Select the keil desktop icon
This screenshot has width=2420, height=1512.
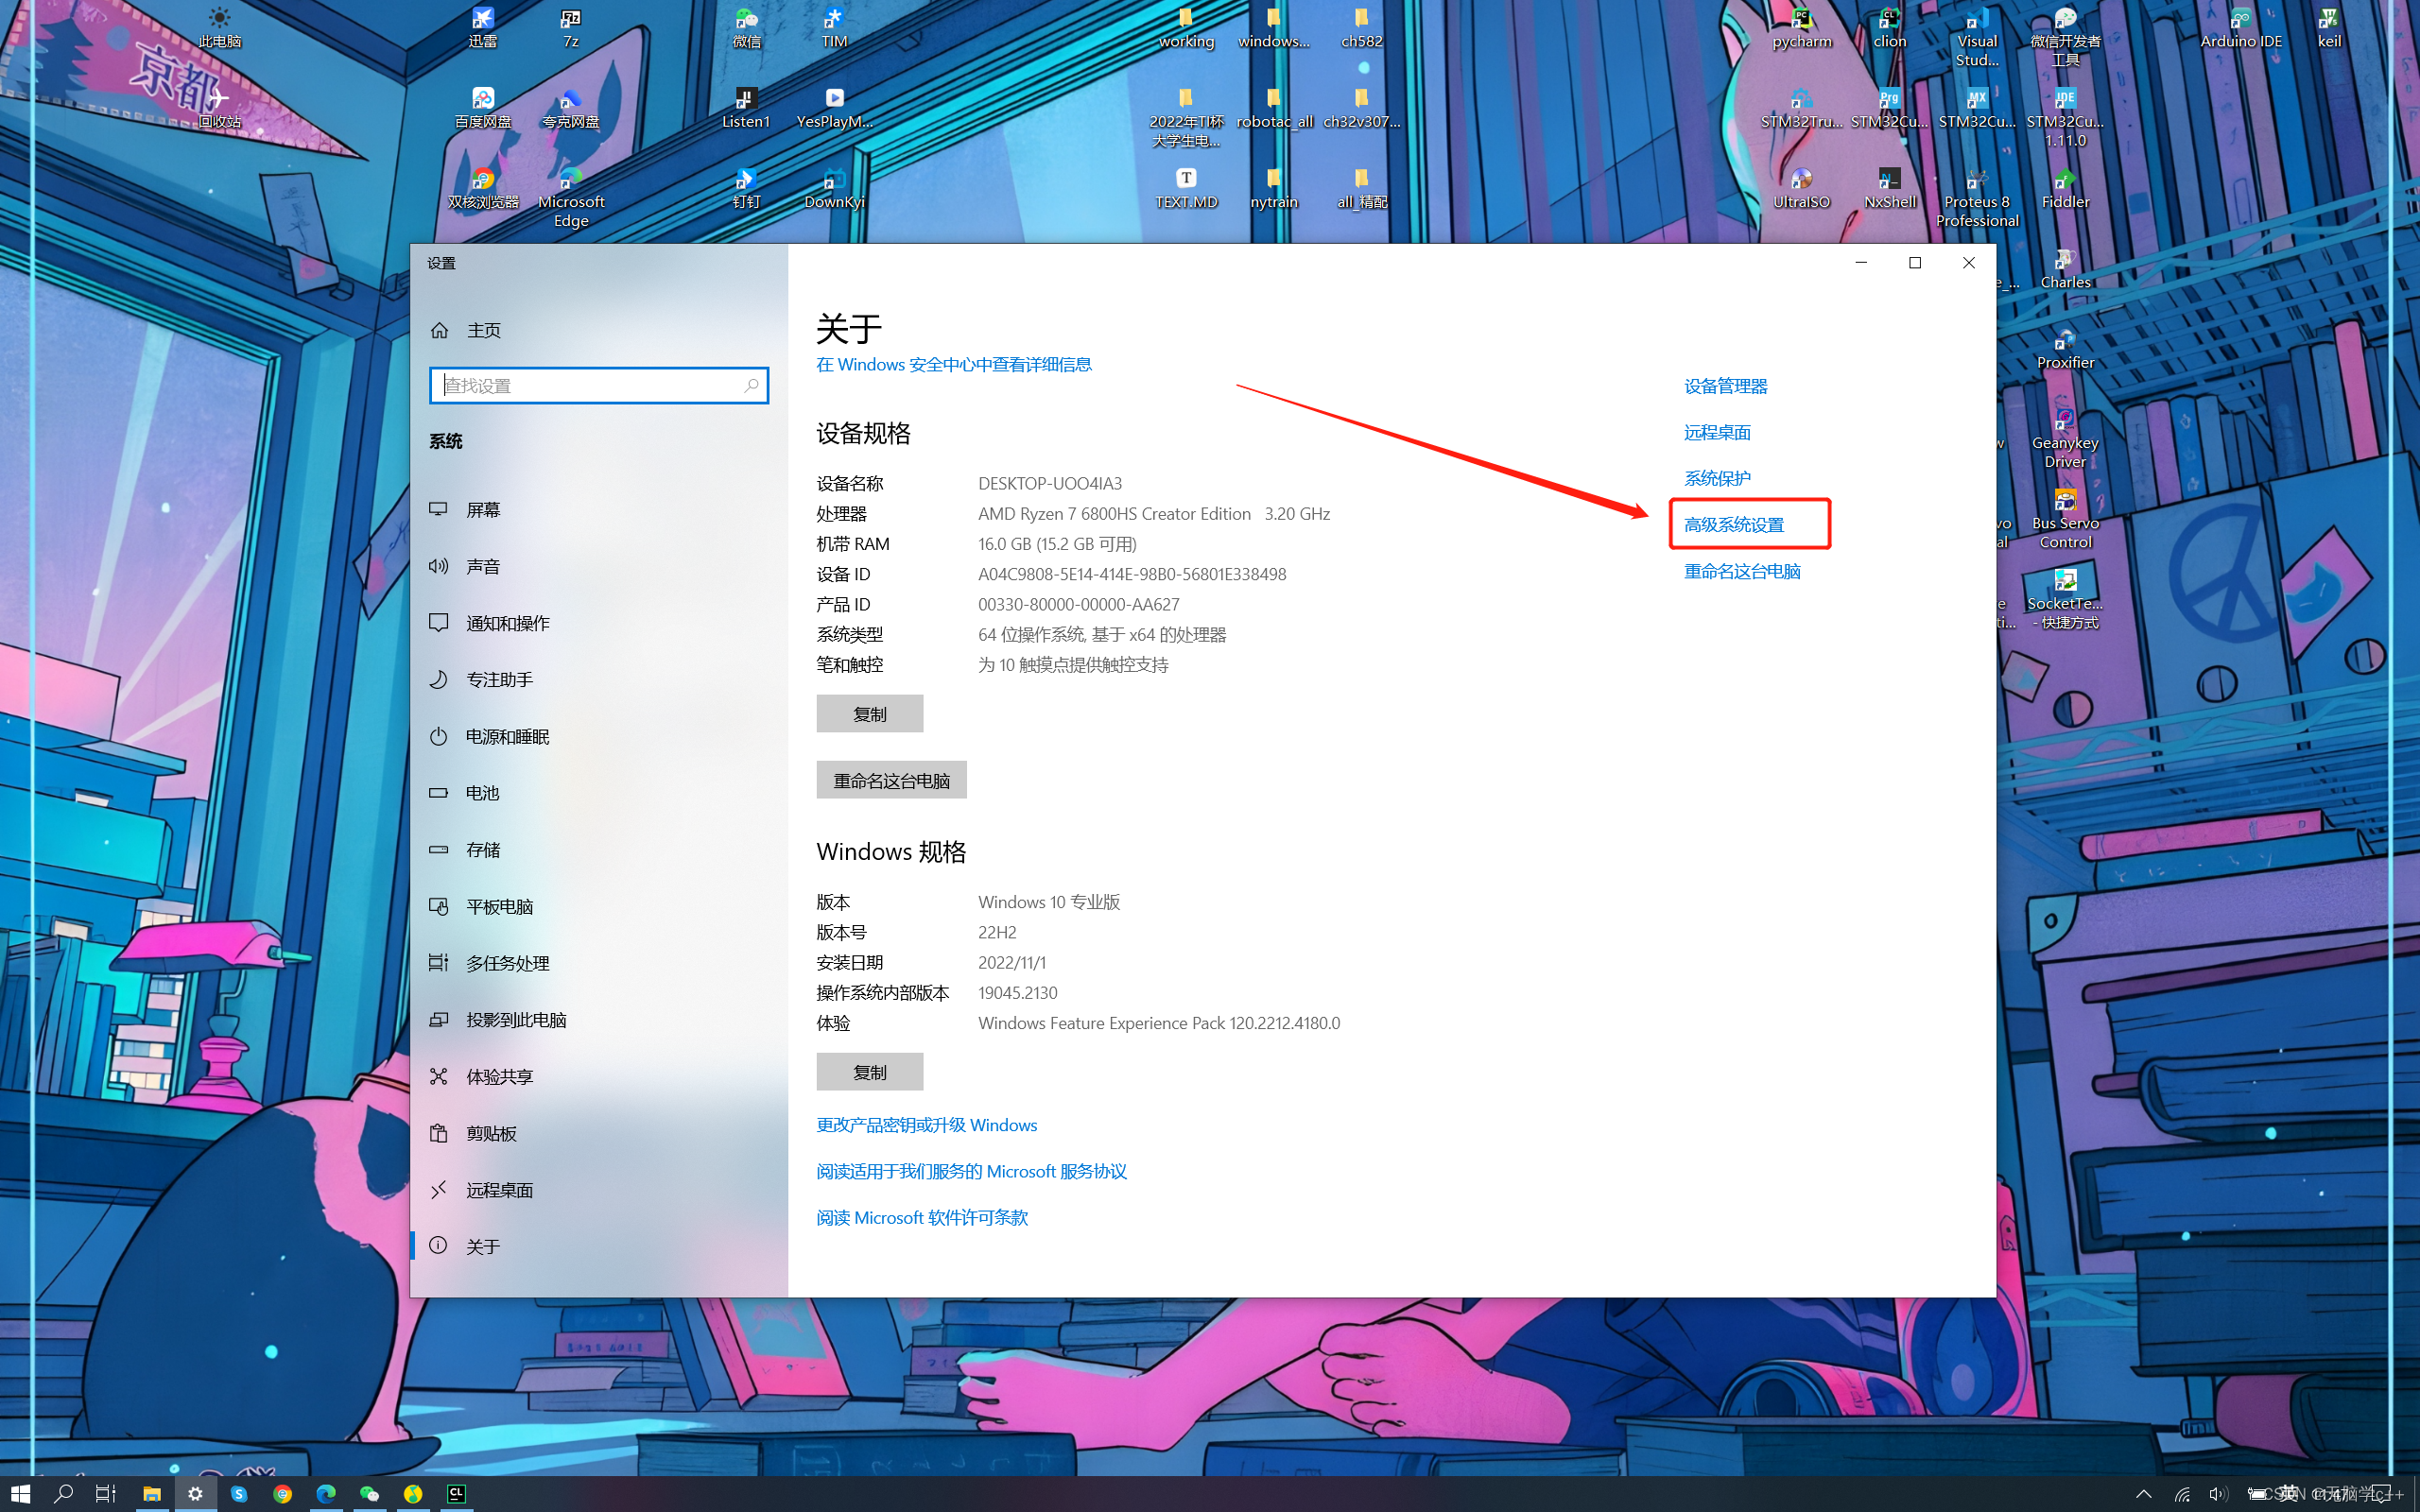(x=2329, y=27)
